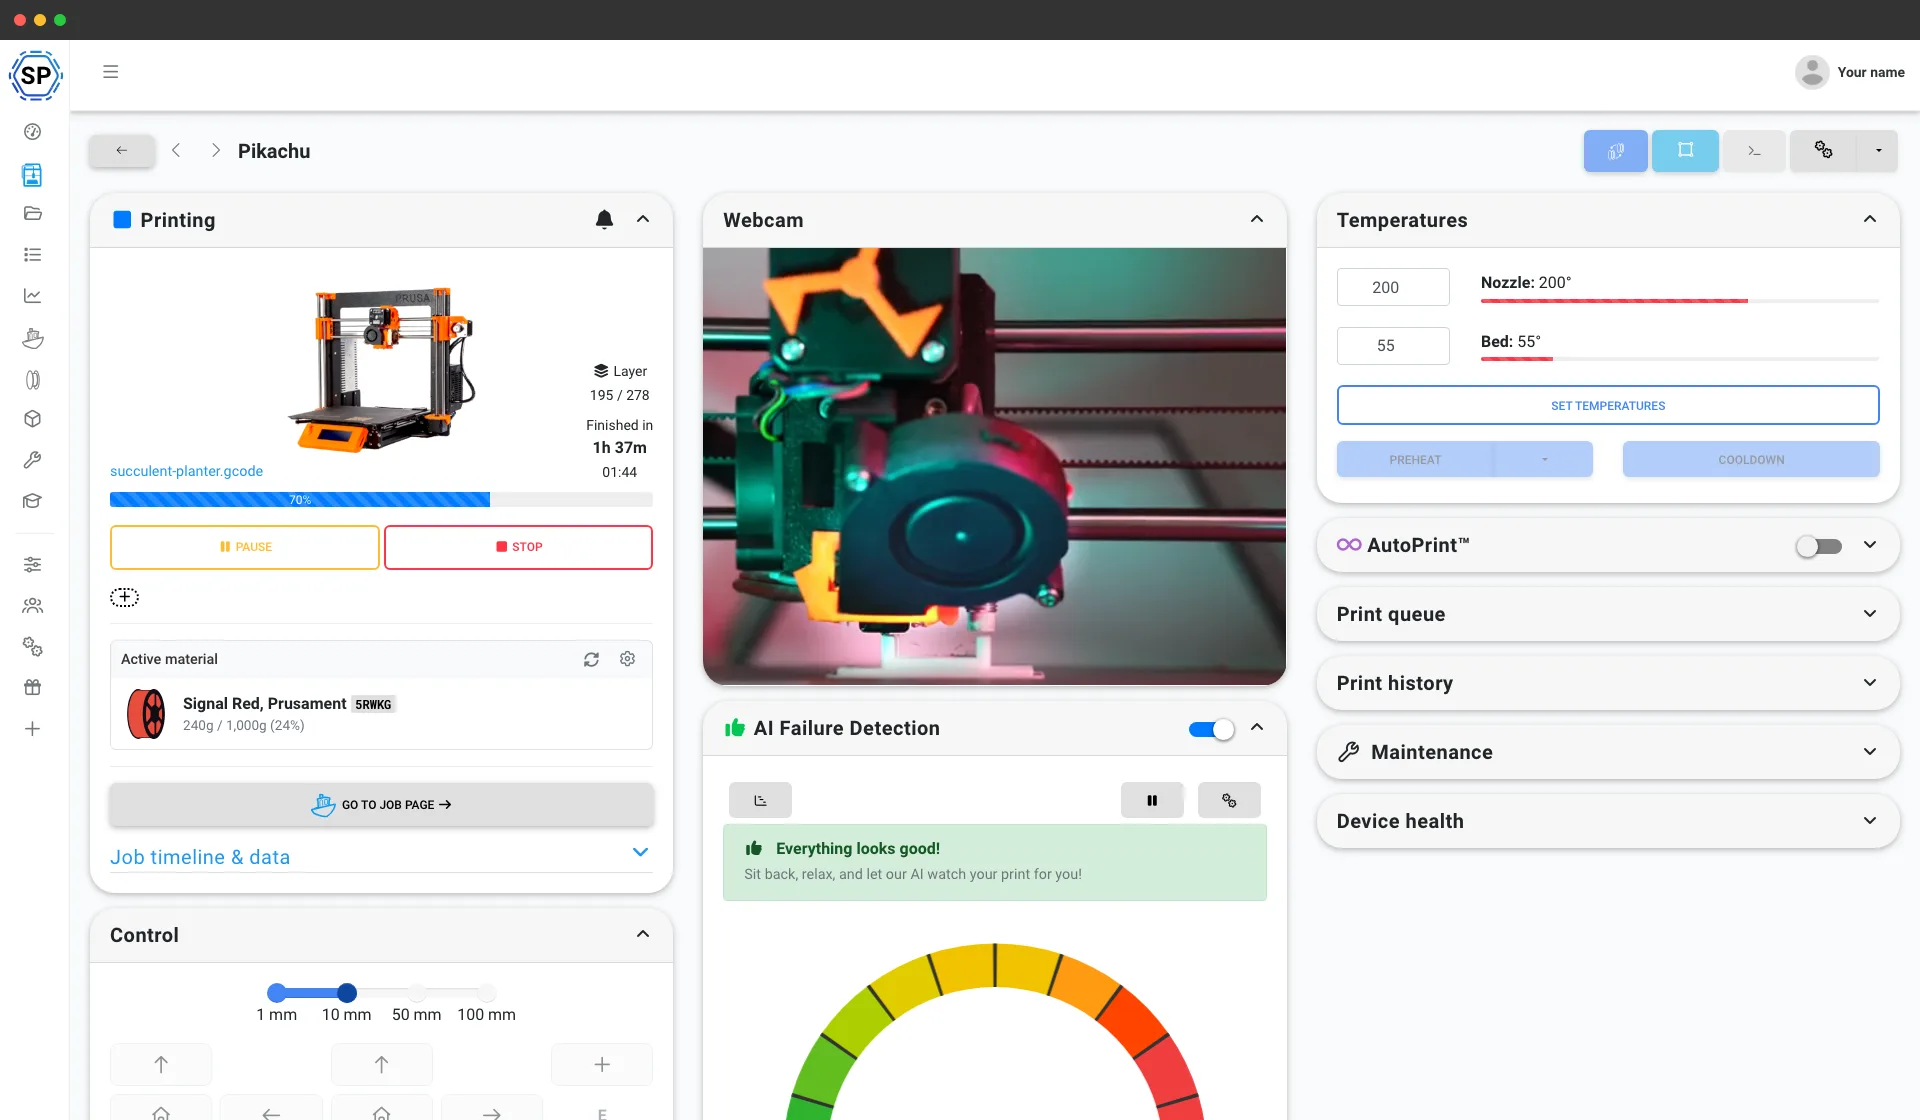Collapse the Control panel
Viewport: 1920px width, 1120px height.
(643, 934)
